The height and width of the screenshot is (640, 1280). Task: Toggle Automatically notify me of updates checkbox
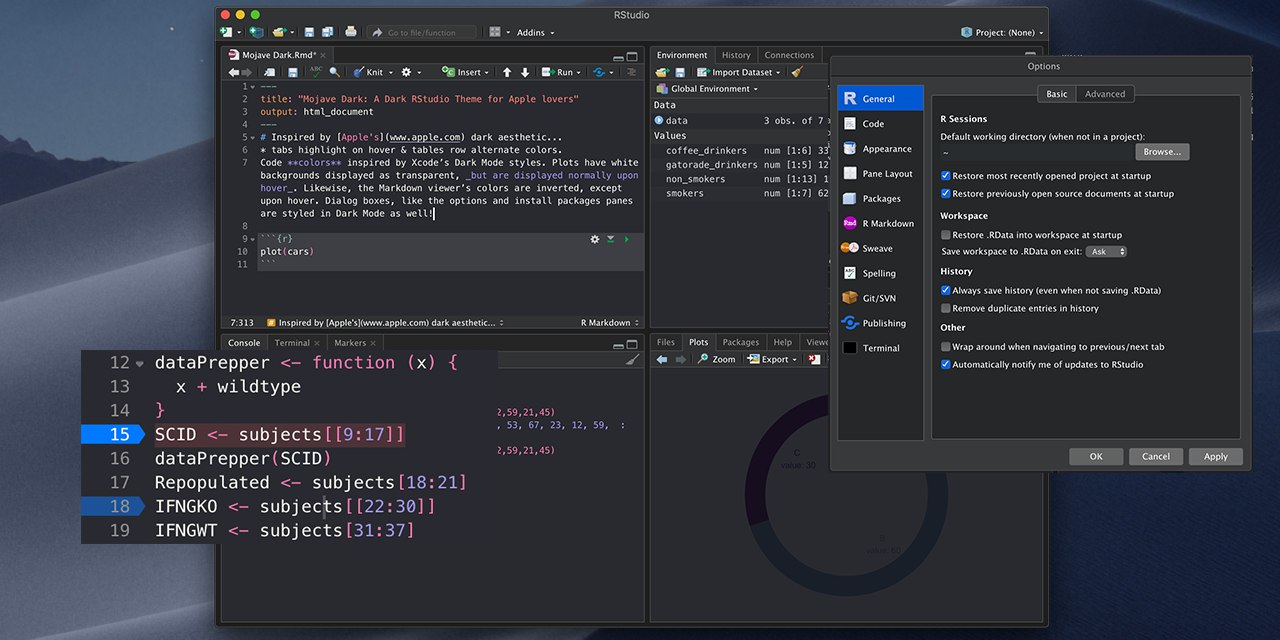[x=946, y=365]
